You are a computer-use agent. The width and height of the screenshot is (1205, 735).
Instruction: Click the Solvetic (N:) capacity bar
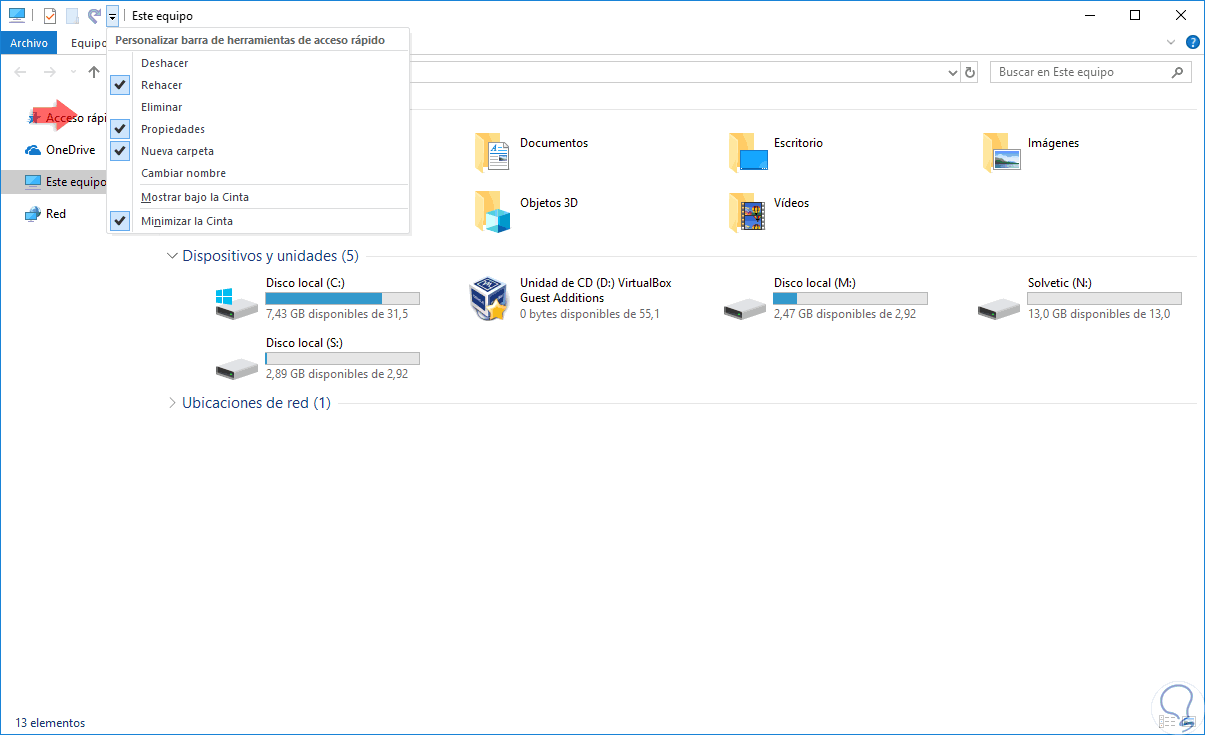click(1105, 299)
